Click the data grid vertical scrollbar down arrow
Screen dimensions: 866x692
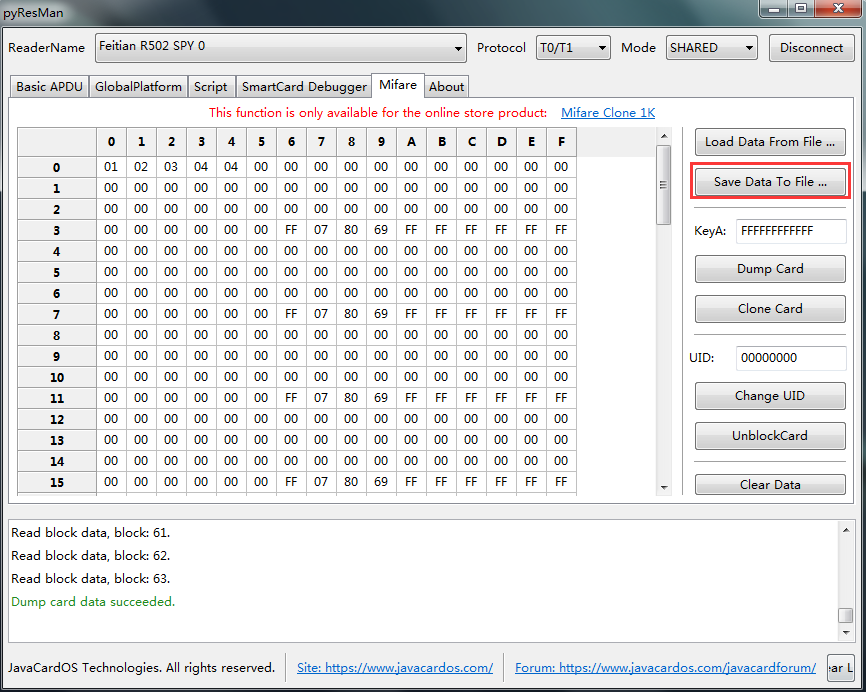[x=664, y=487]
